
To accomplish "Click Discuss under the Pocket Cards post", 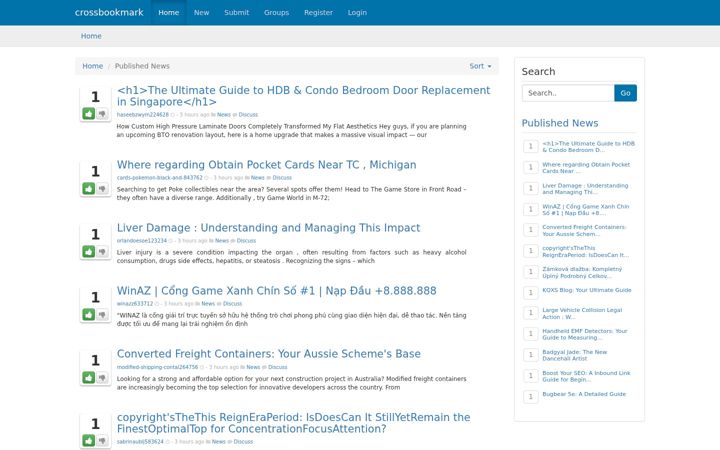I will pyautogui.click(x=282, y=178).
